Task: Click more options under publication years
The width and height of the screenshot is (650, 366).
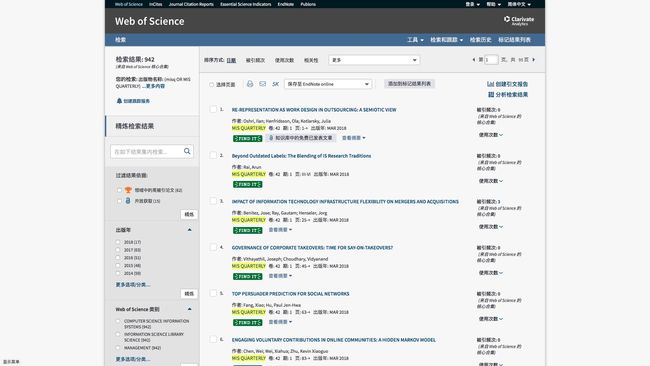Action: pos(133,285)
